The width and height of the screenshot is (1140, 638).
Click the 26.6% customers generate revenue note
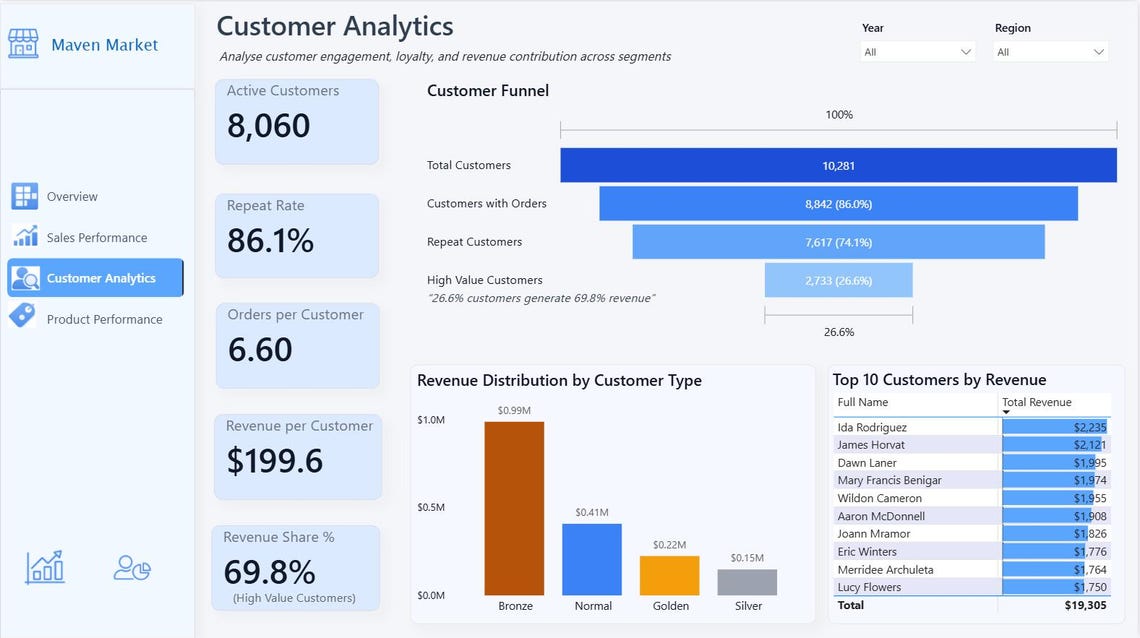click(x=541, y=298)
